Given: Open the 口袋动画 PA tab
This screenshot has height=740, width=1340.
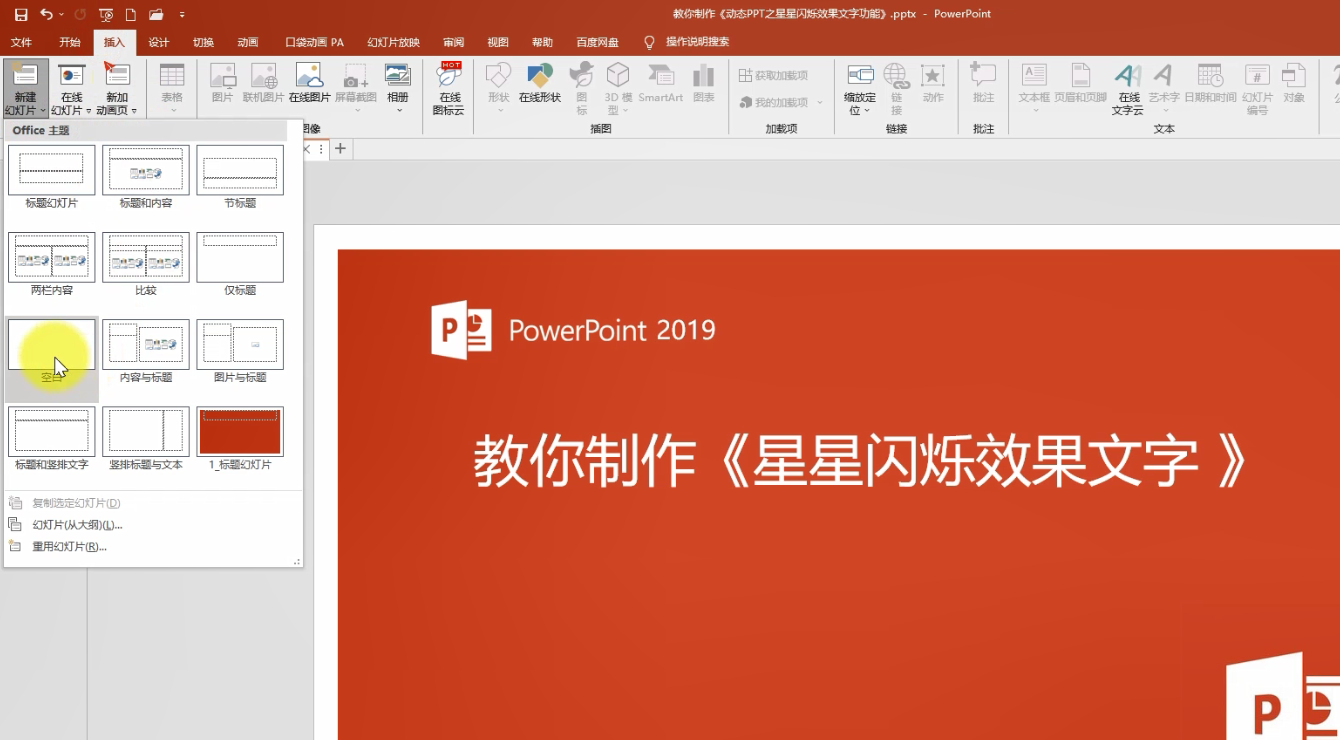Looking at the screenshot, I should 314,42.
